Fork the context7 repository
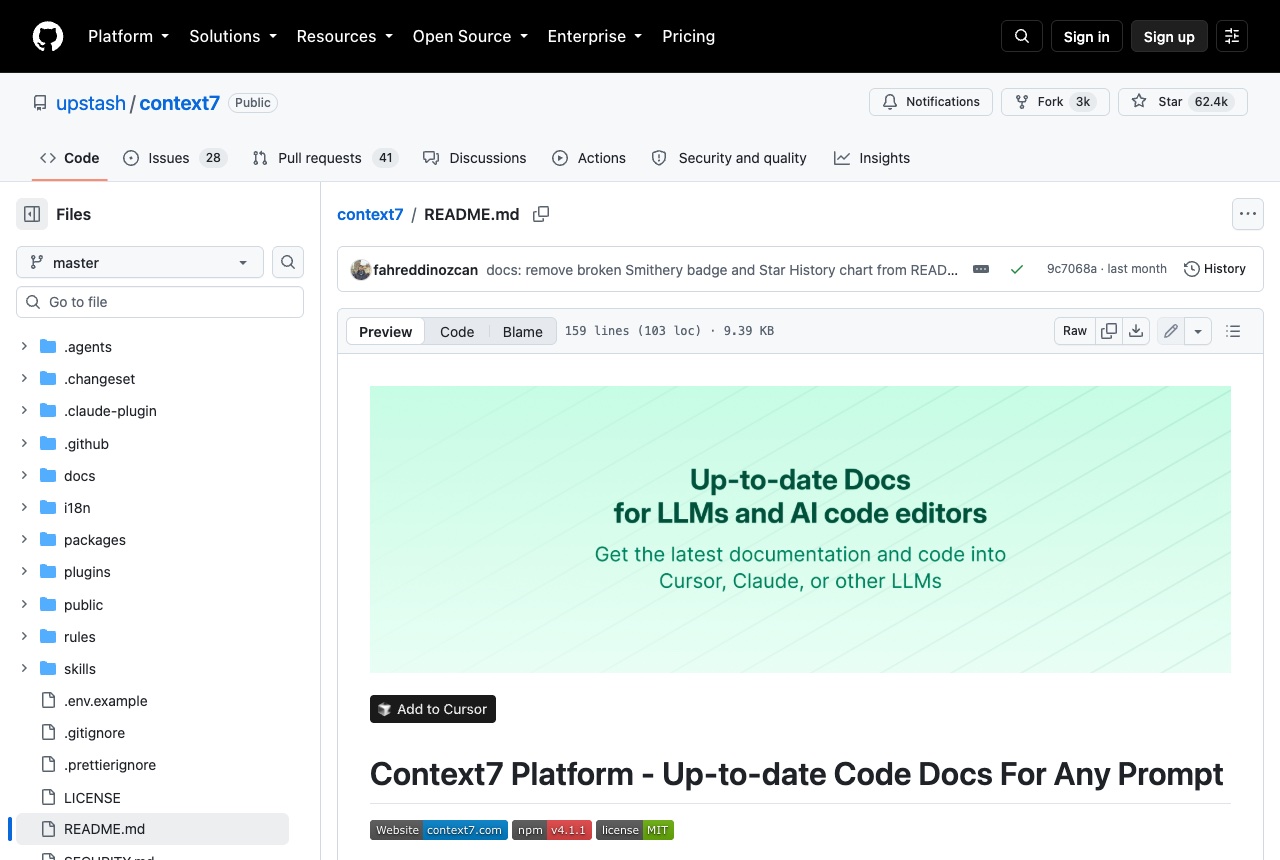The height and width of the screenshot is (860, 1280). pos(1055,102)
